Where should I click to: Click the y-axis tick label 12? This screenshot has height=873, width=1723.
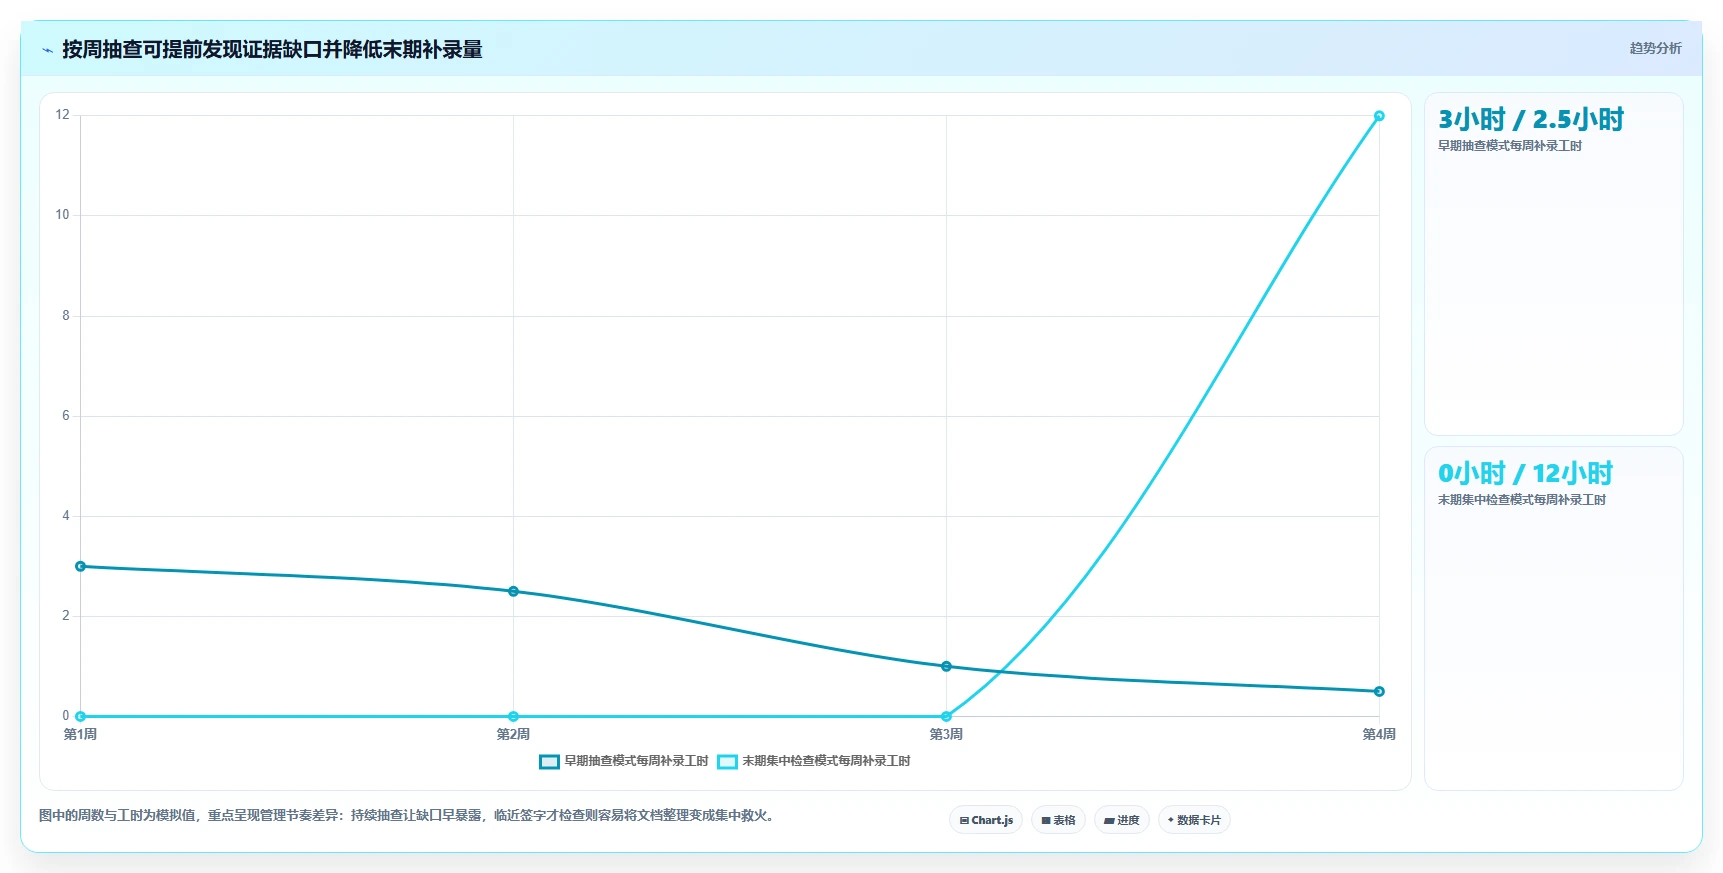pos(62,115)
